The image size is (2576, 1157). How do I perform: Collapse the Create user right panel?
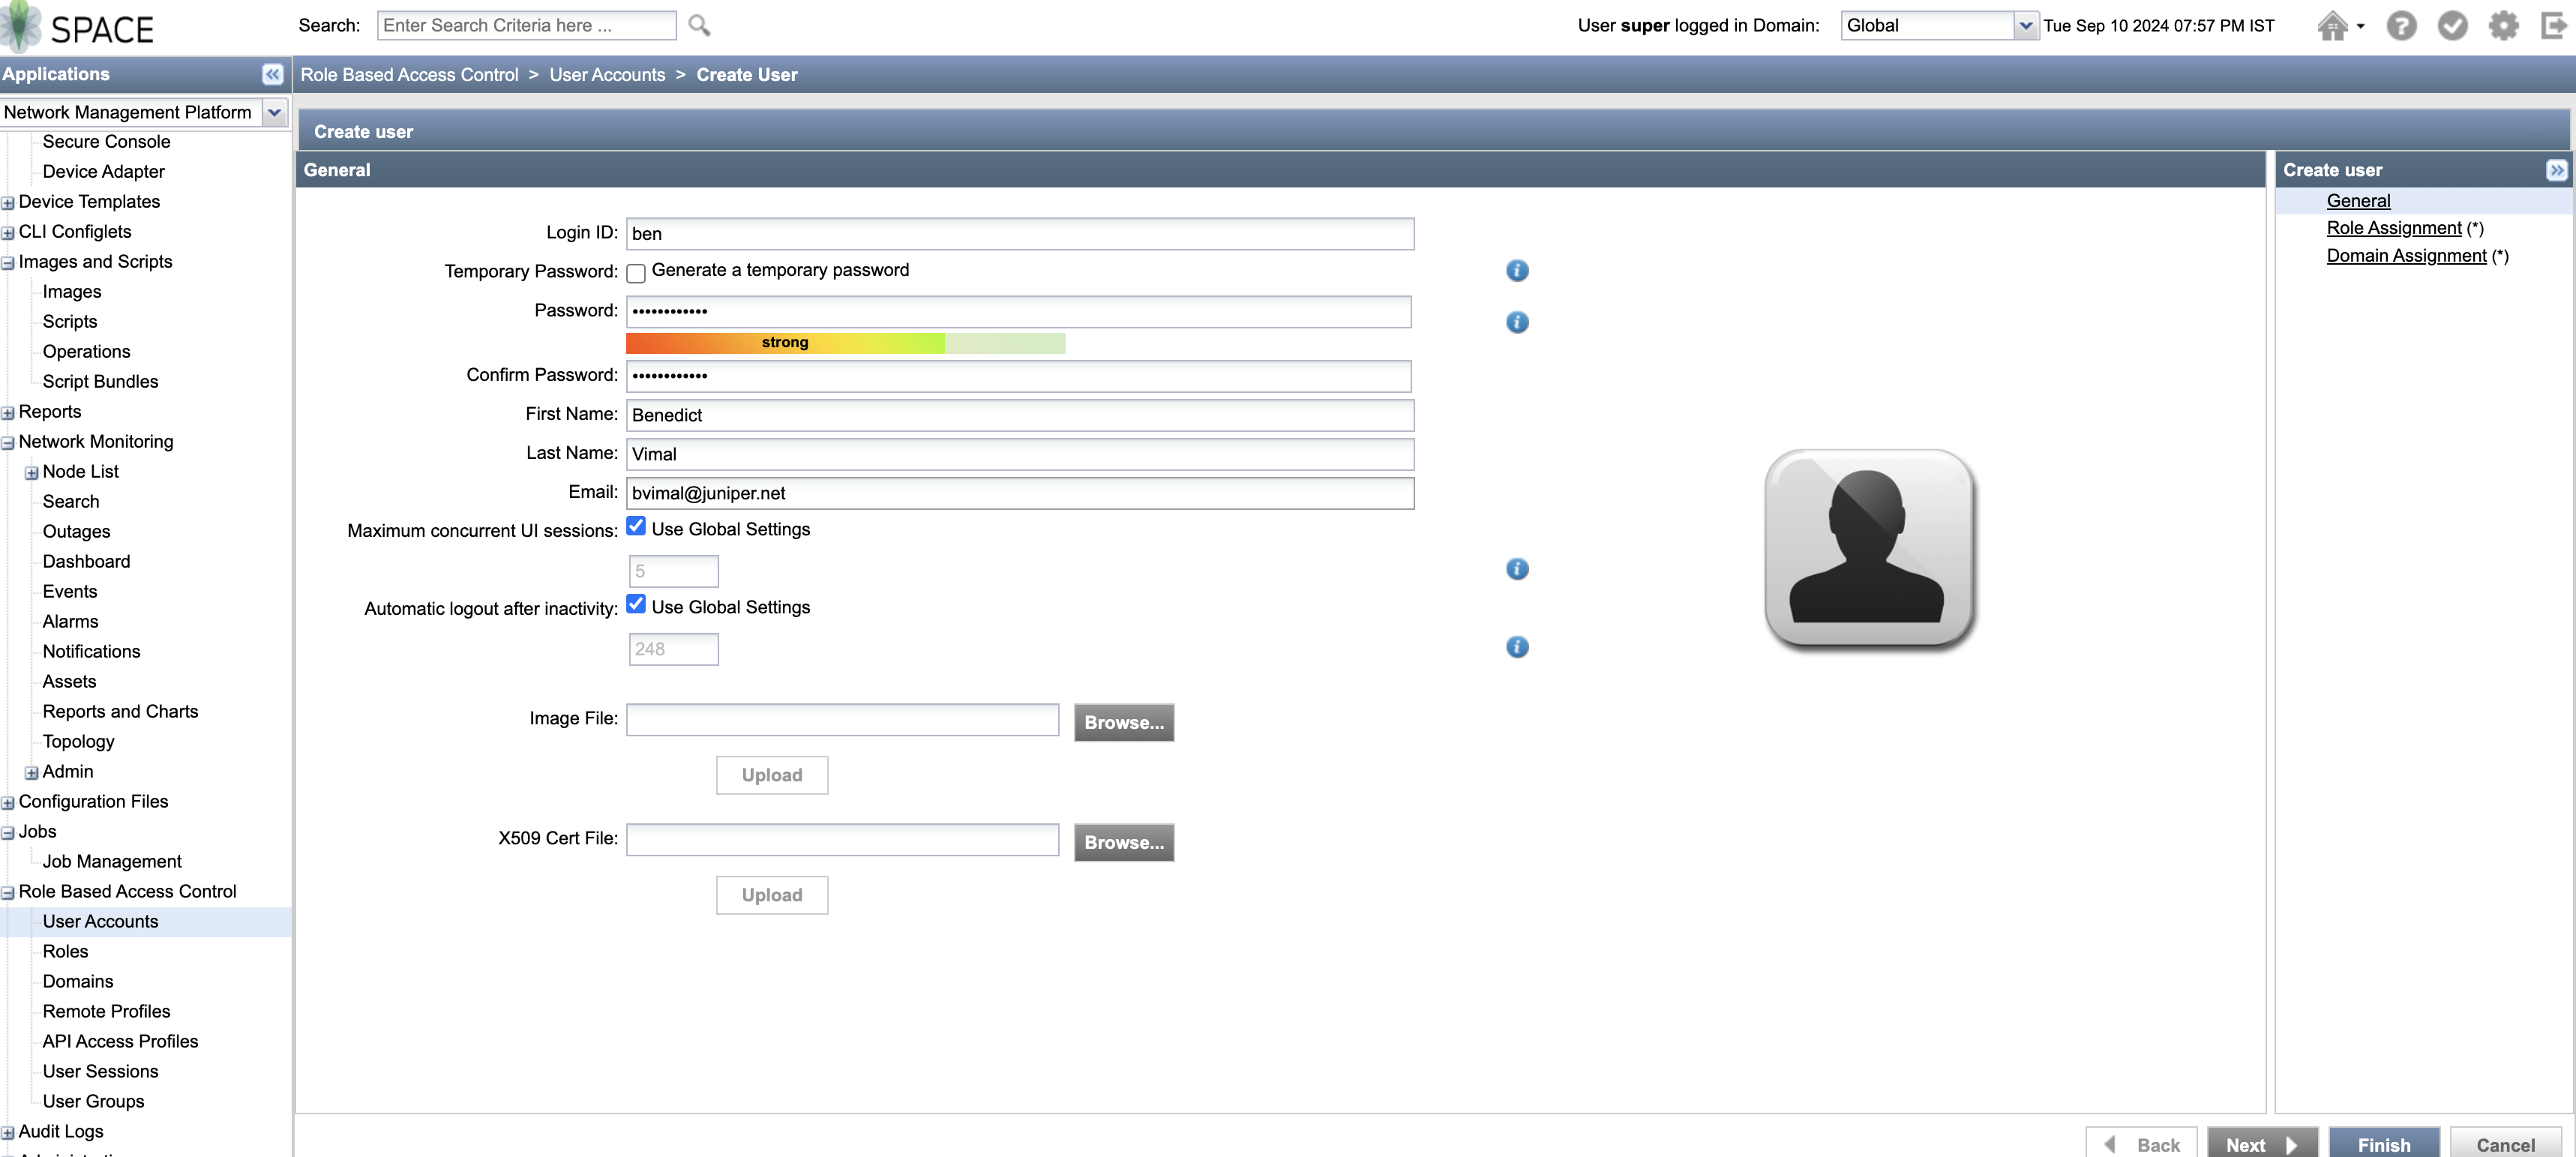click(x=2556, y=170)
